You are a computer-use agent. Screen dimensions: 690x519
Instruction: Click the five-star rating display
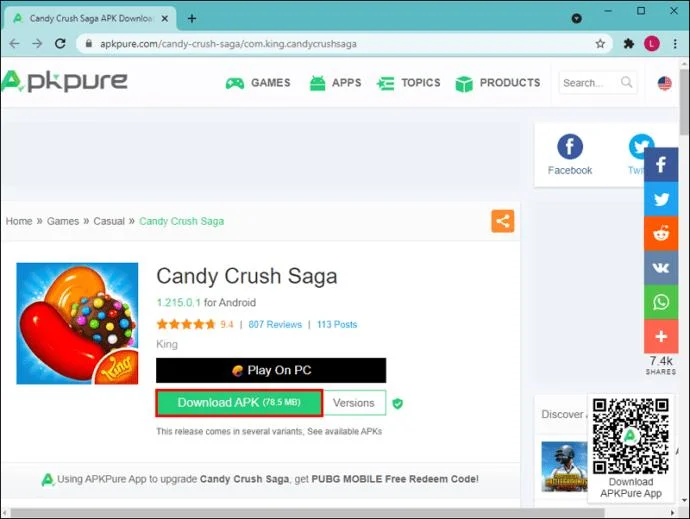186,324
